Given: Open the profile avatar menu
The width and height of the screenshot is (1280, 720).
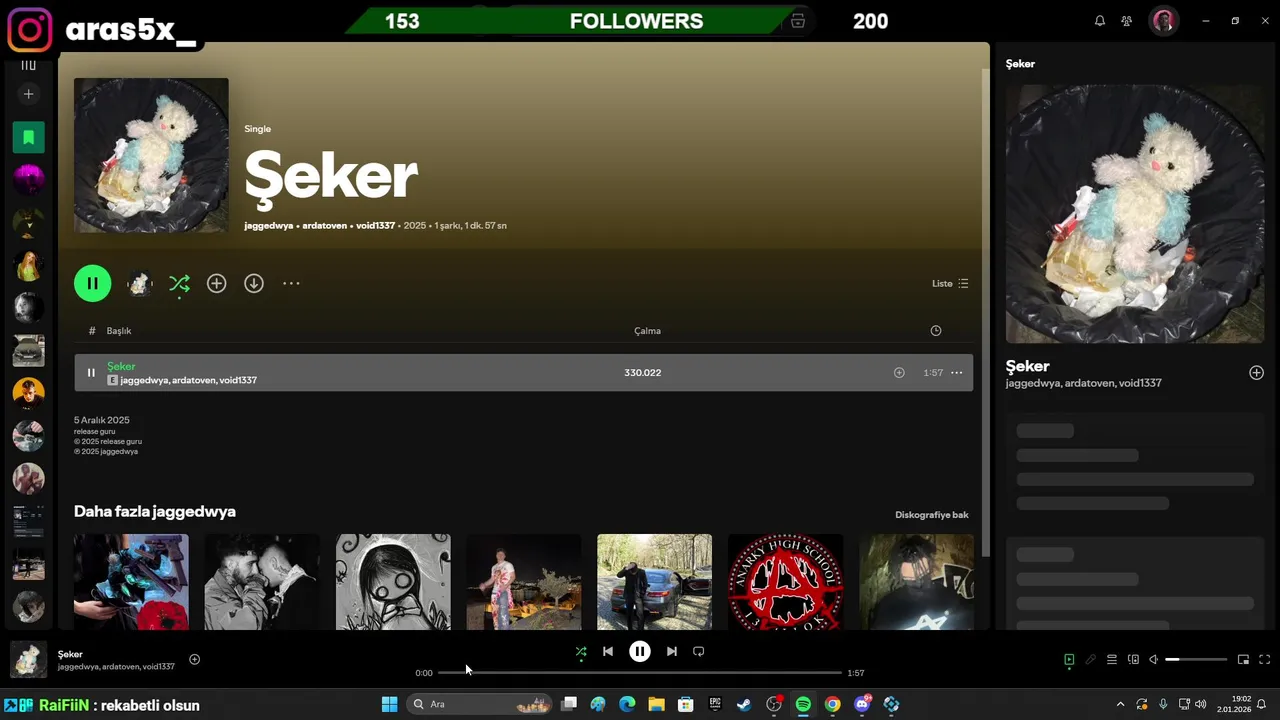Looking at the screenshot, I should pos(1163,21).
